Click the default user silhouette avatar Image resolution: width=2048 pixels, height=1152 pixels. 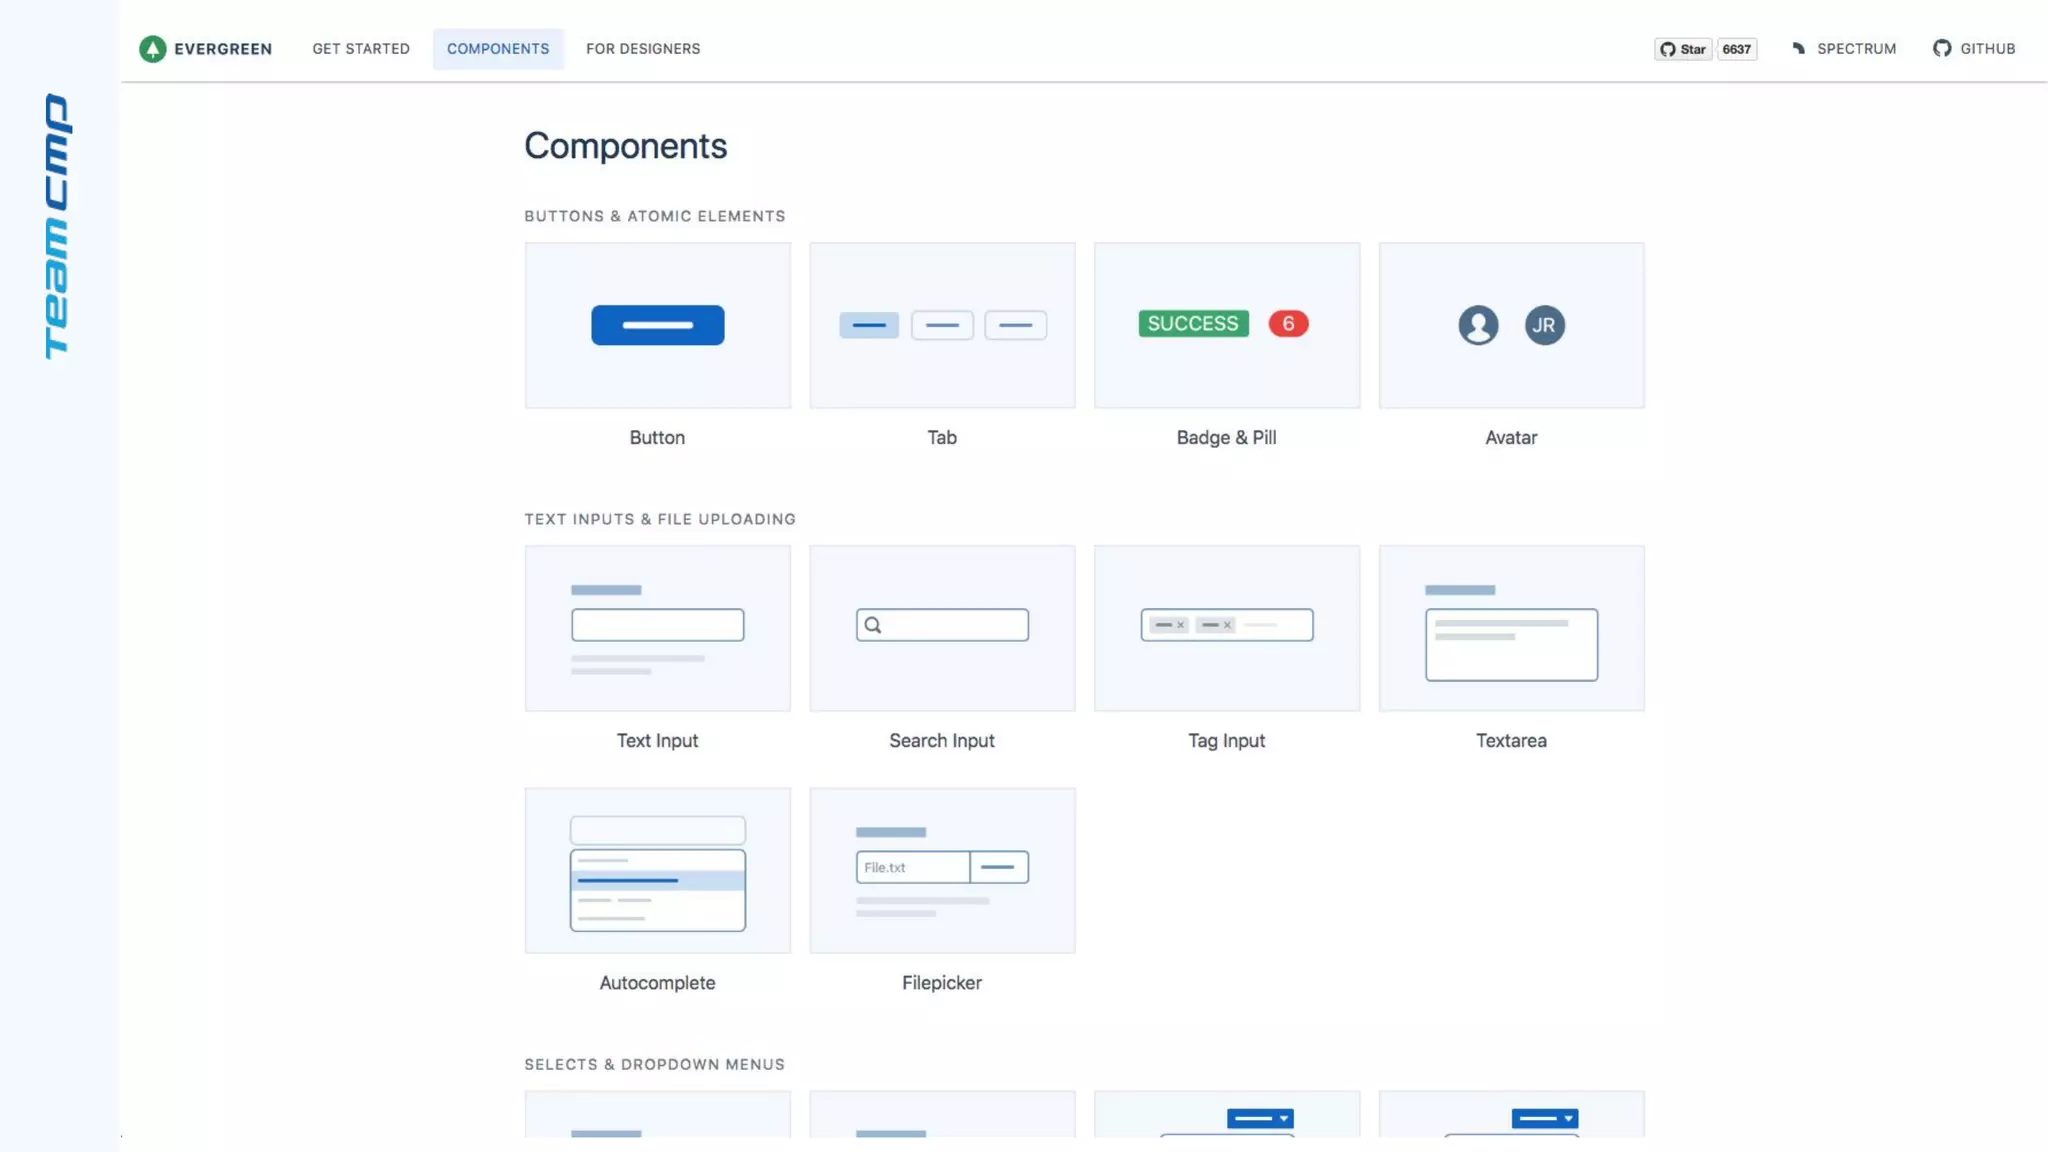(1478, 325)
